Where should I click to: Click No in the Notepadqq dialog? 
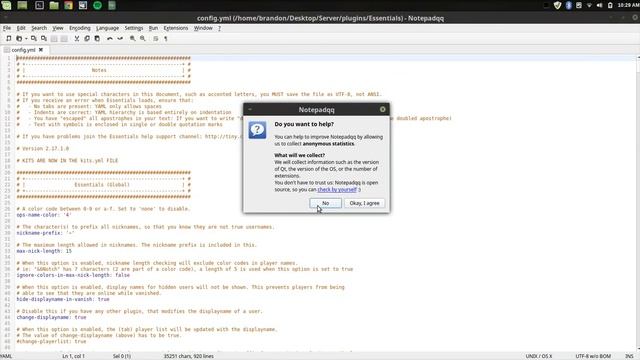pos(325,203)
